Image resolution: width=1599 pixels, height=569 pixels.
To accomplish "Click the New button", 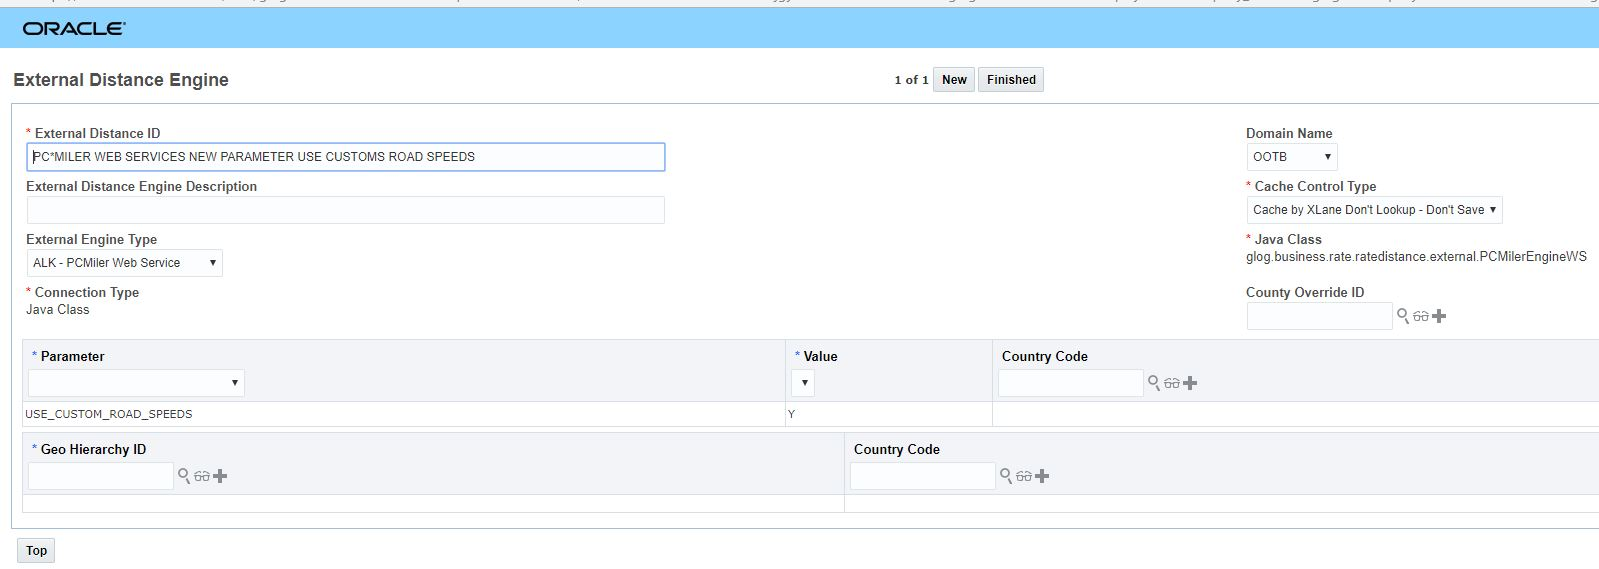I will click(954, 80).
